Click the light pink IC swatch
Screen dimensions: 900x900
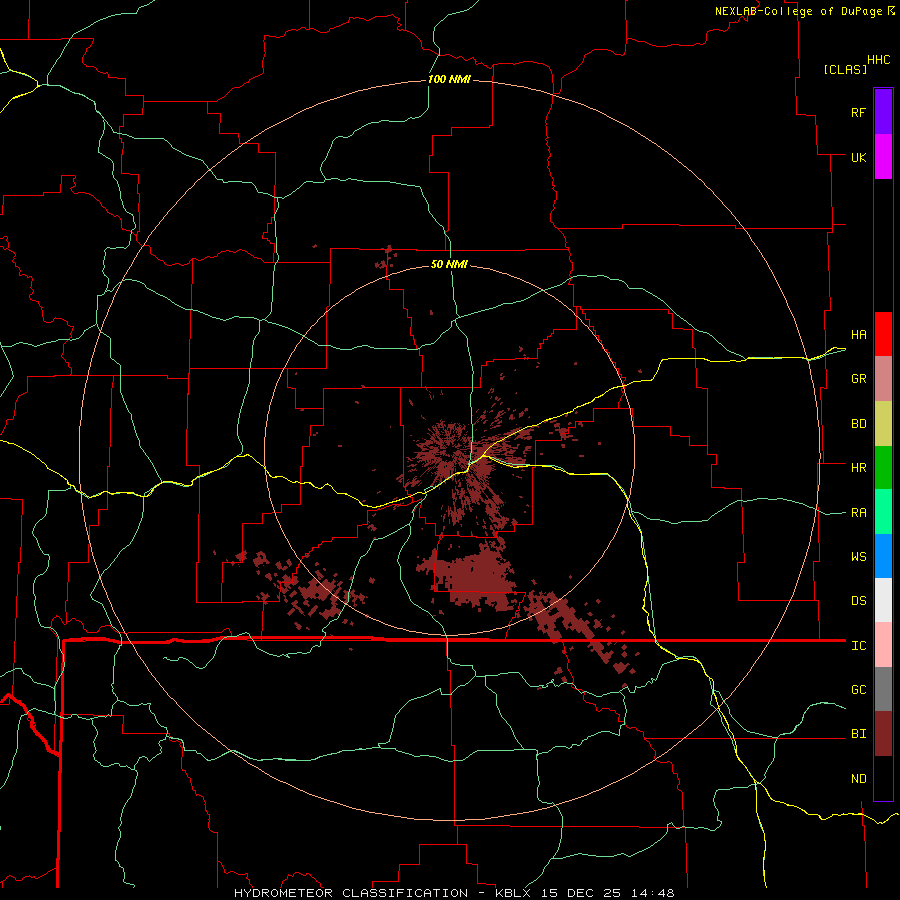pyautogui.click(x=883, y=645)
